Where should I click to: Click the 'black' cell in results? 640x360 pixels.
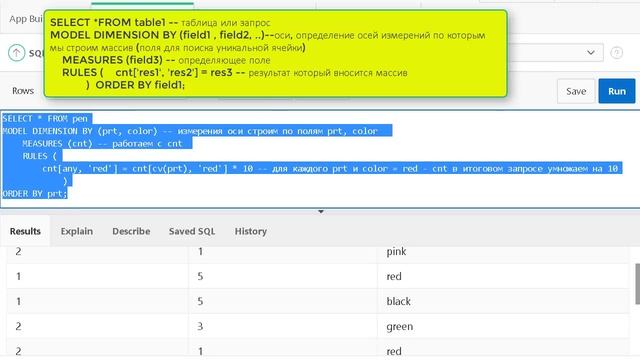(398, 301)
